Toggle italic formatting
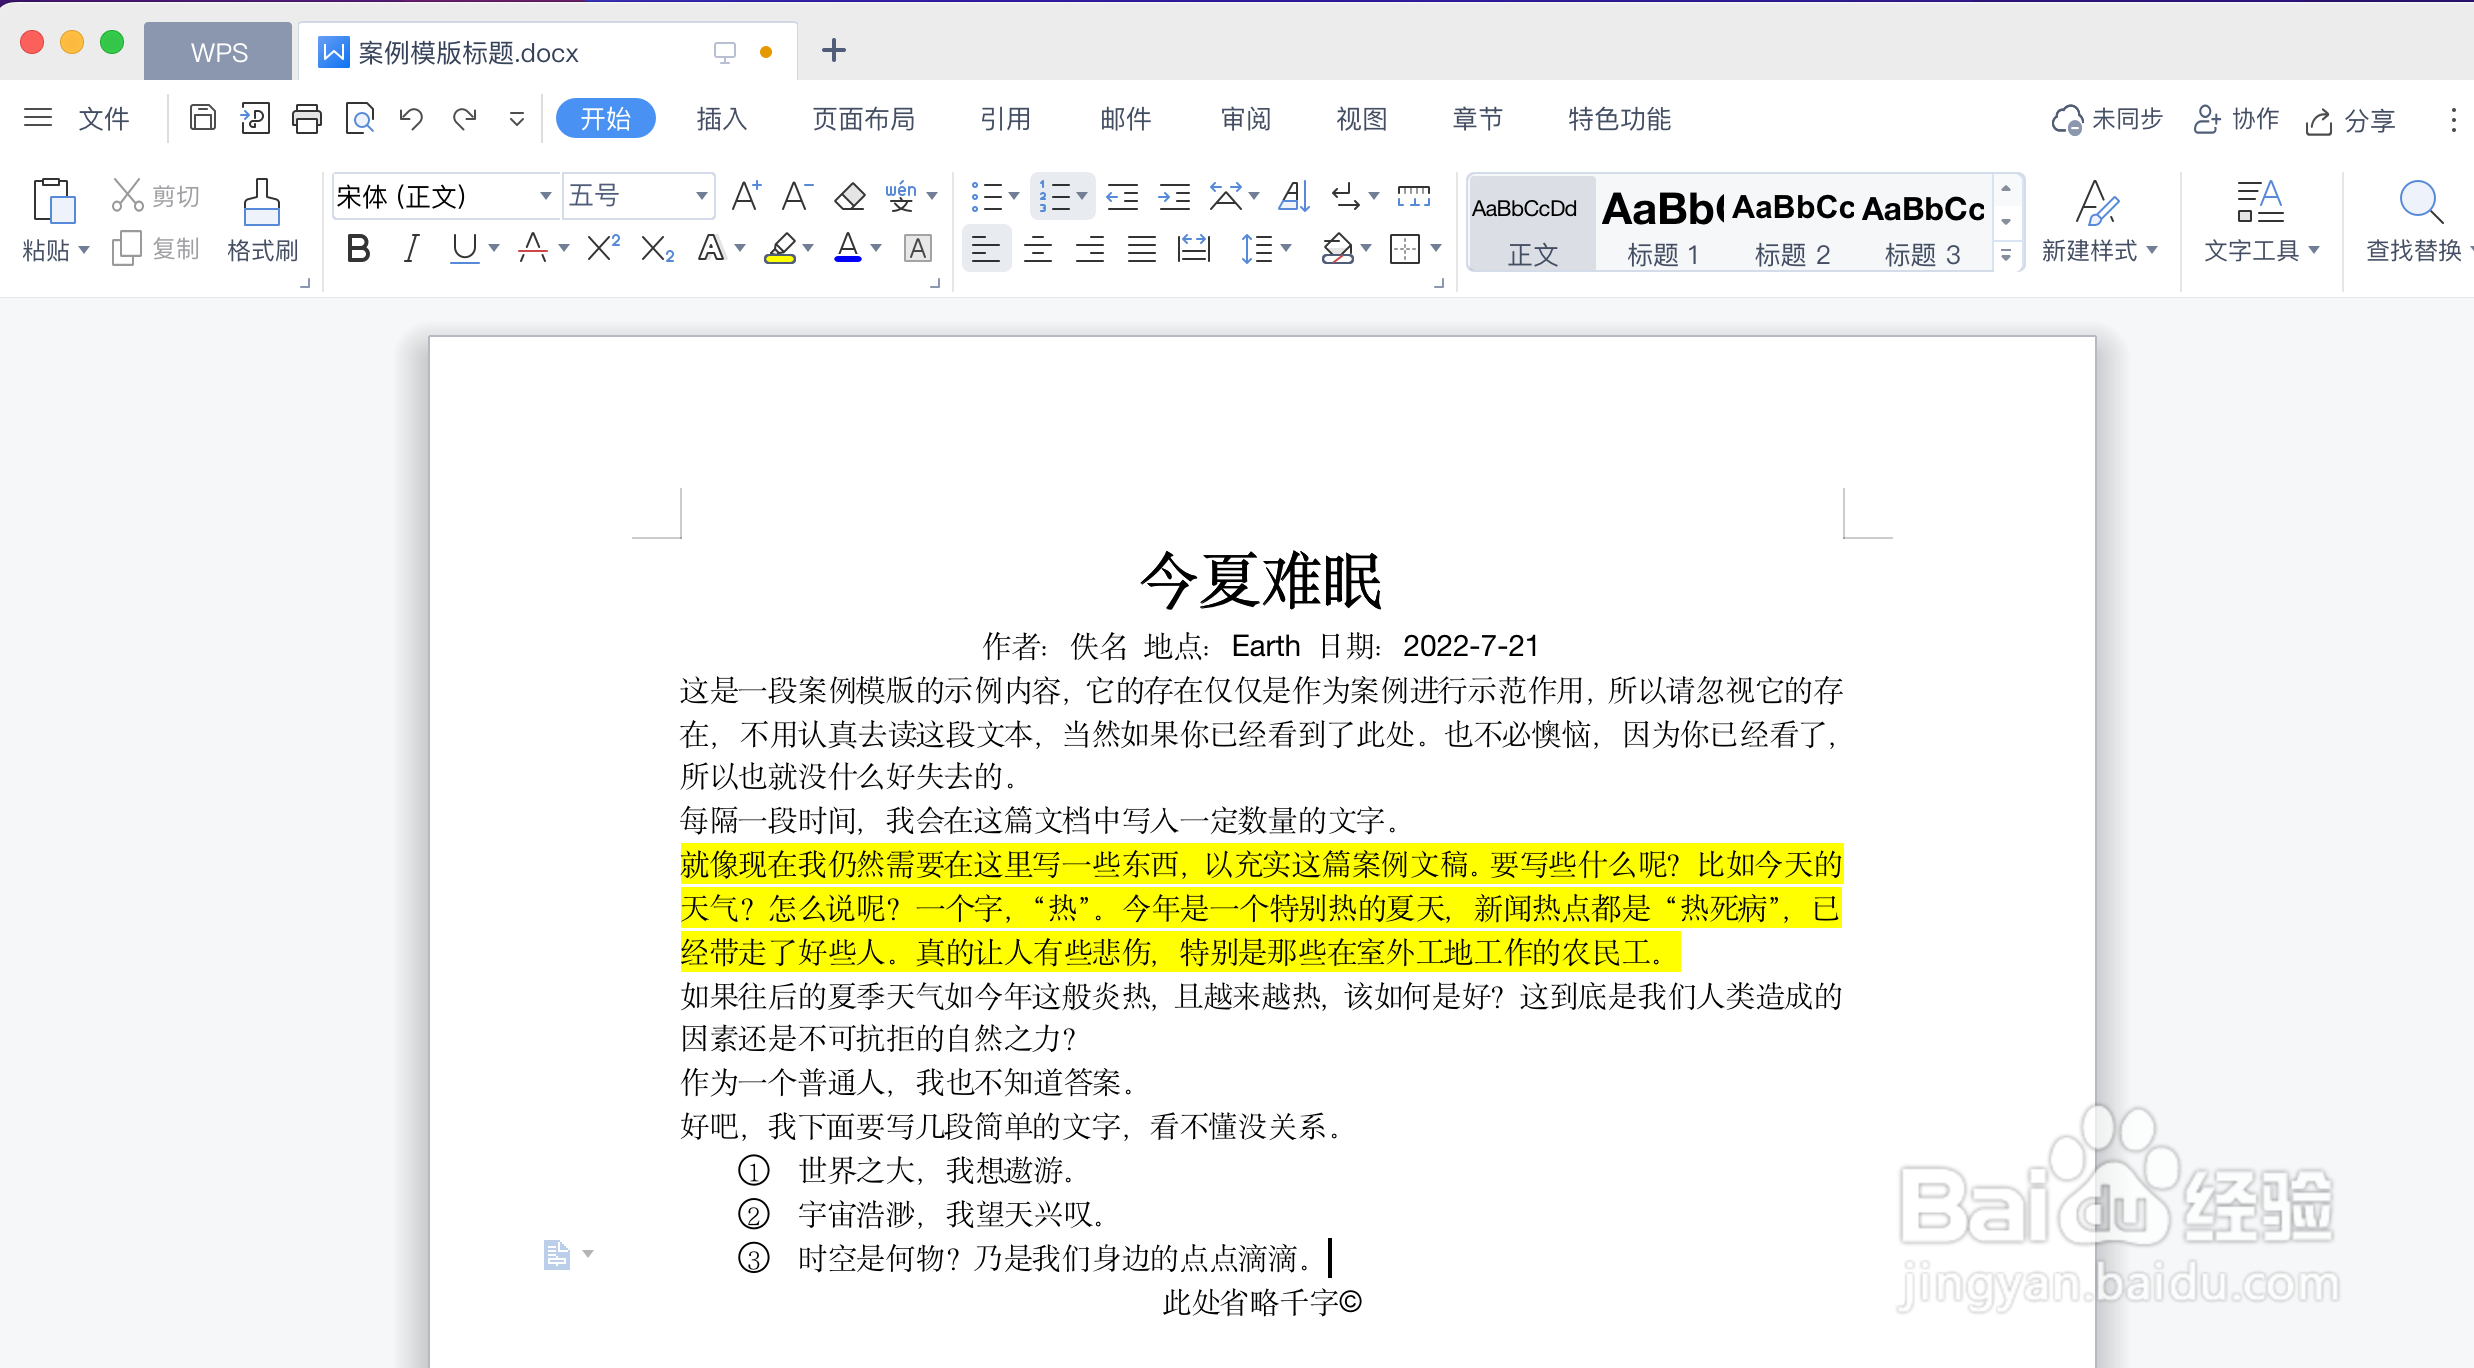Viewport: 2474px width, 1368px height. click(x=411, y=248)
